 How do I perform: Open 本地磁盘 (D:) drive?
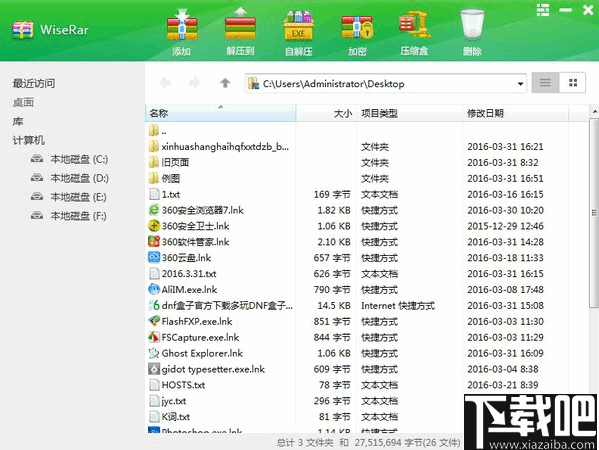coord(70,178)
